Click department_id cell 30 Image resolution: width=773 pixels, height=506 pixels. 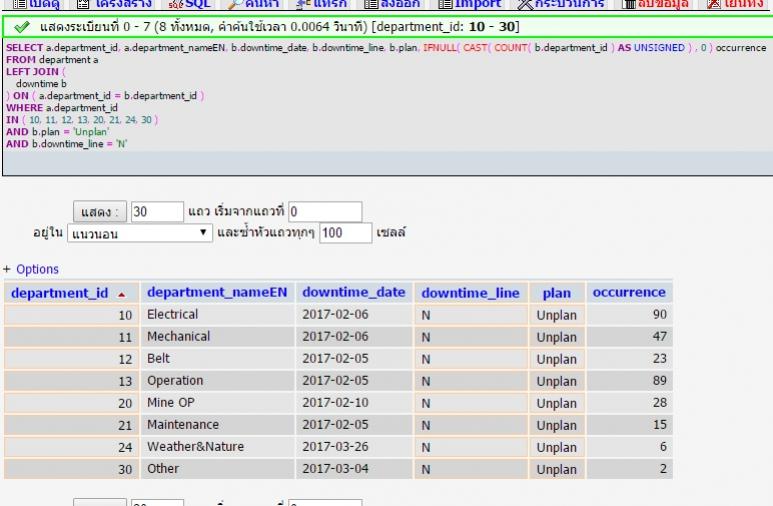(x=71, y=469)
